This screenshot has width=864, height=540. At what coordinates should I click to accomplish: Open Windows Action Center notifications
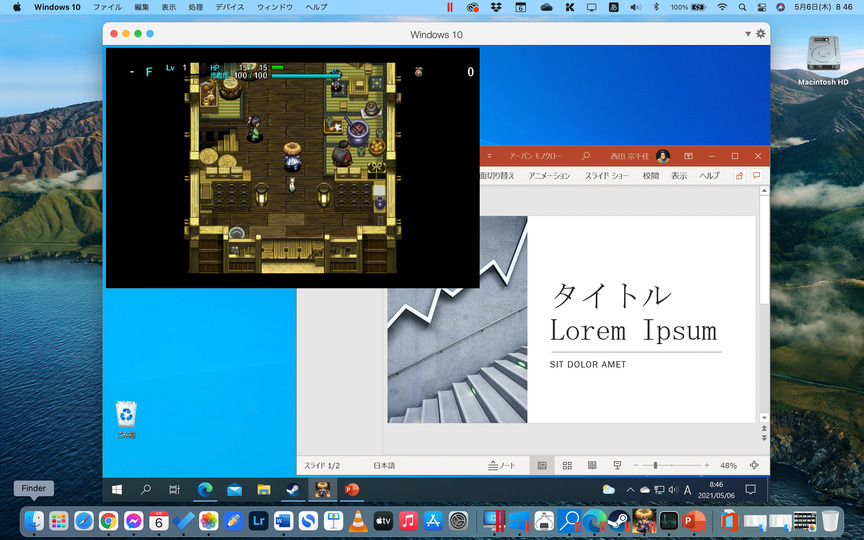[x=750, y=489]
